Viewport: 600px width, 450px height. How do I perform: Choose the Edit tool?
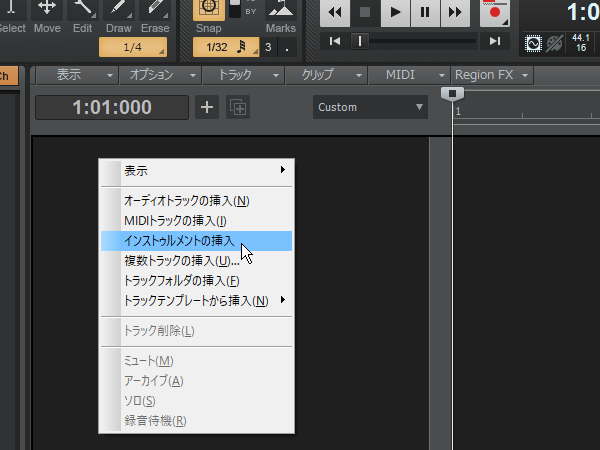point(82,17)
